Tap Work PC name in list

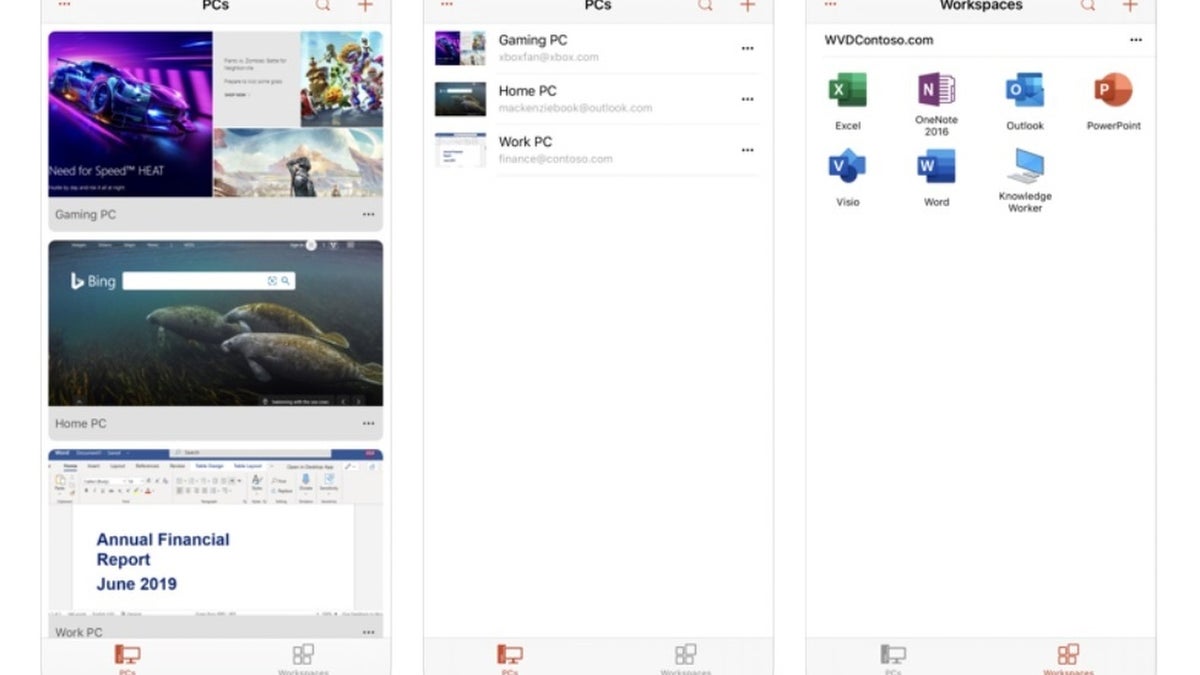click(x=525, y=142)
